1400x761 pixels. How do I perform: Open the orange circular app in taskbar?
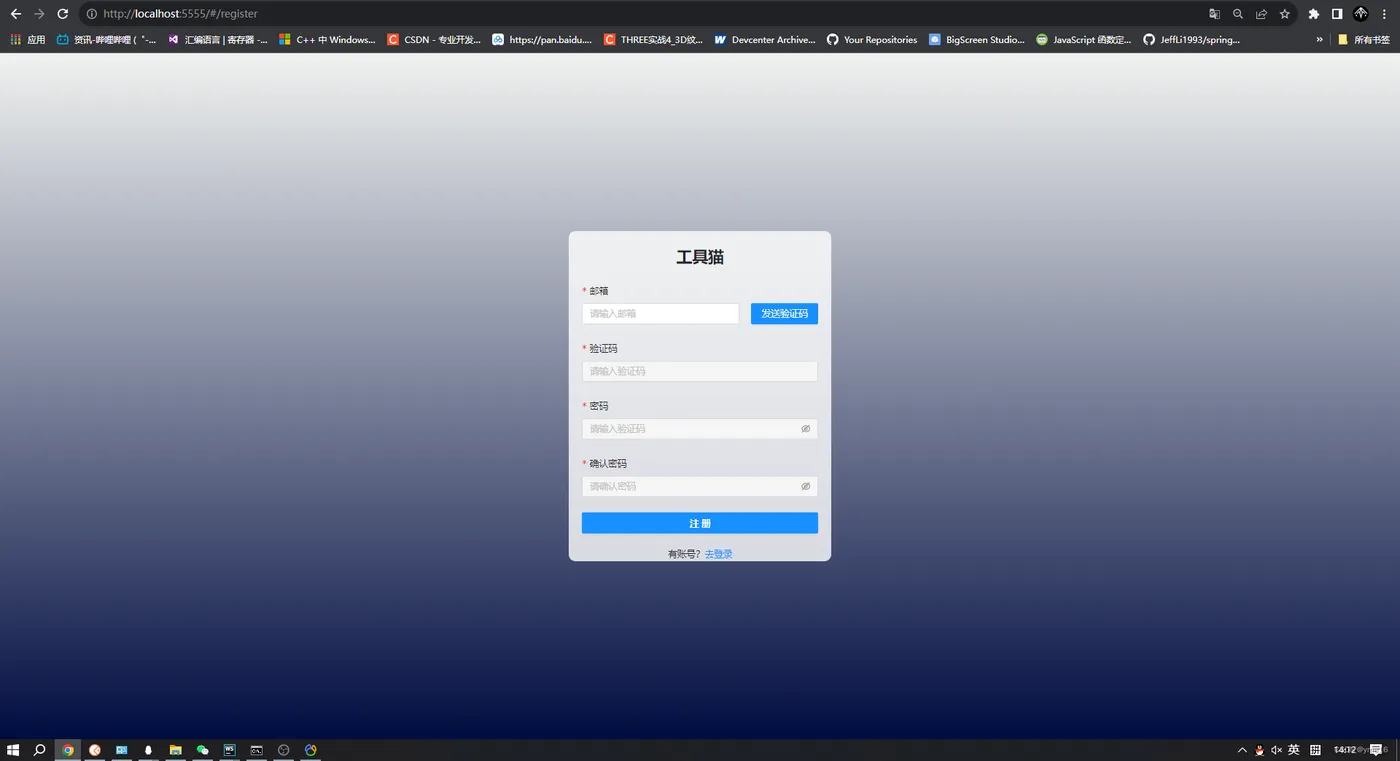click(x=95, y=750)
